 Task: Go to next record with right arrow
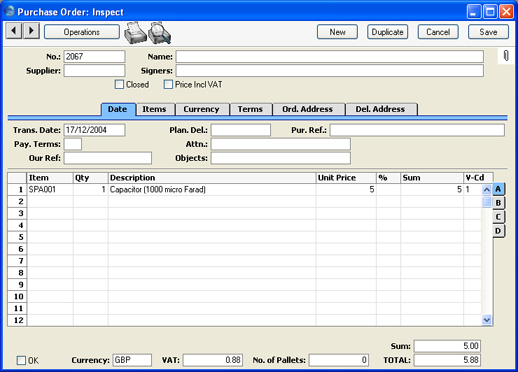(31, 31)
